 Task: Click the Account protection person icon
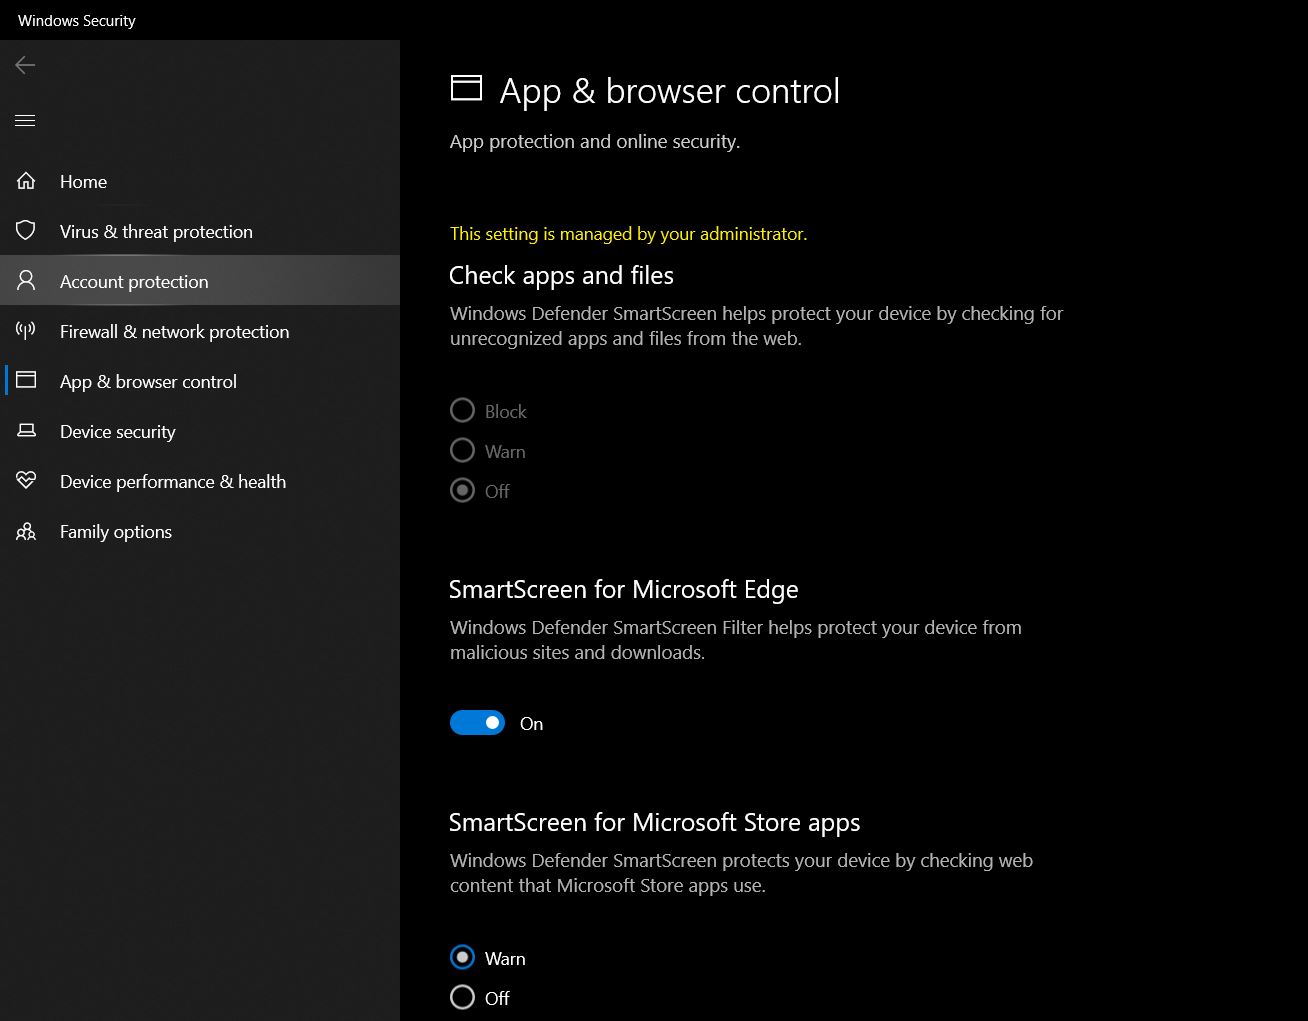(26, 281)
